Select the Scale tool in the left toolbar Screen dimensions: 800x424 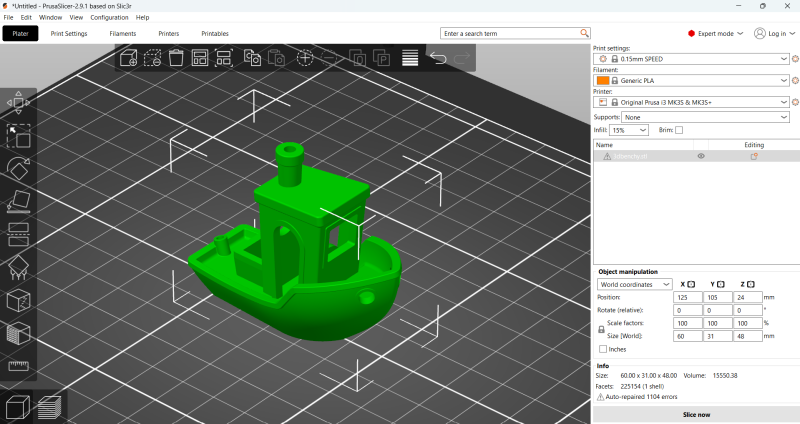point(18,136)
